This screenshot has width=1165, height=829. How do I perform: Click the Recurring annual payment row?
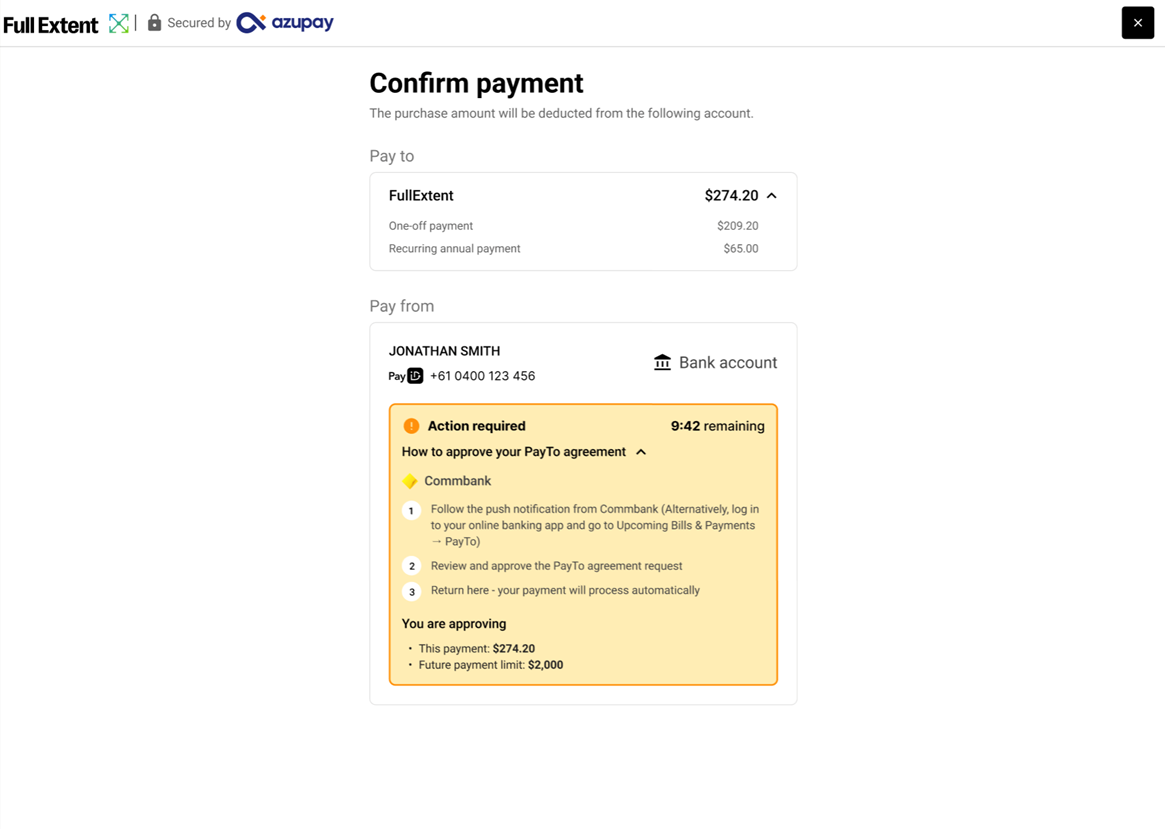(x=574, y=248)
